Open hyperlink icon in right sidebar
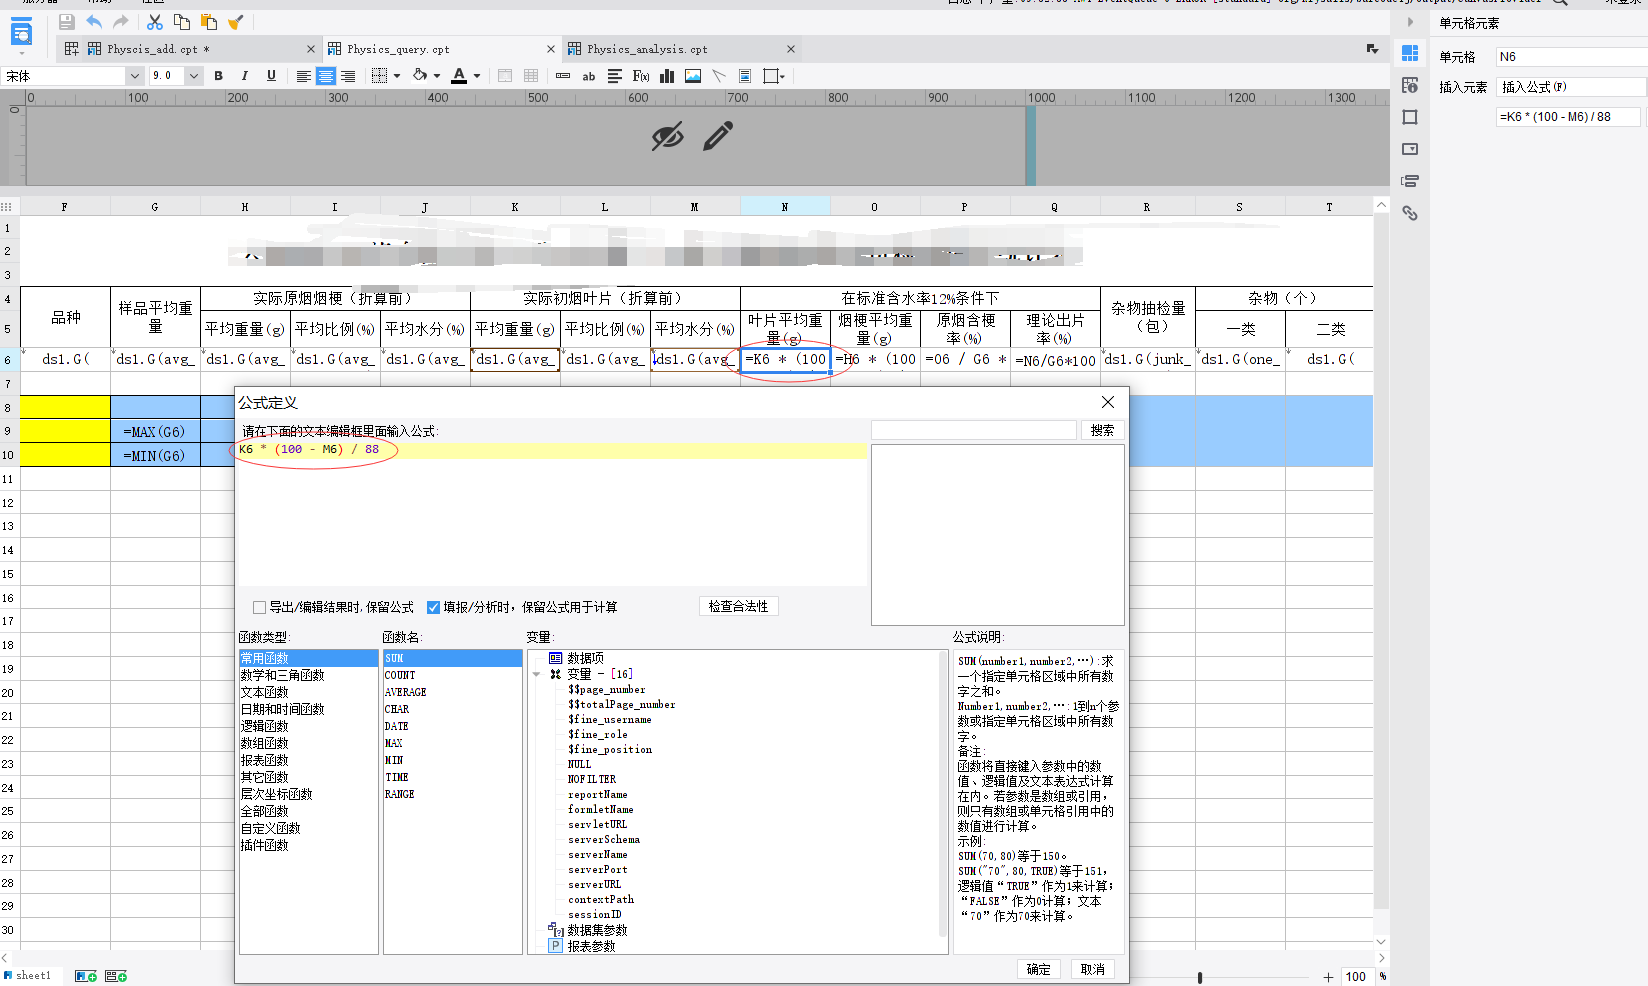The width and height of the screenshot is (1648, 986). pos(1410,213)
